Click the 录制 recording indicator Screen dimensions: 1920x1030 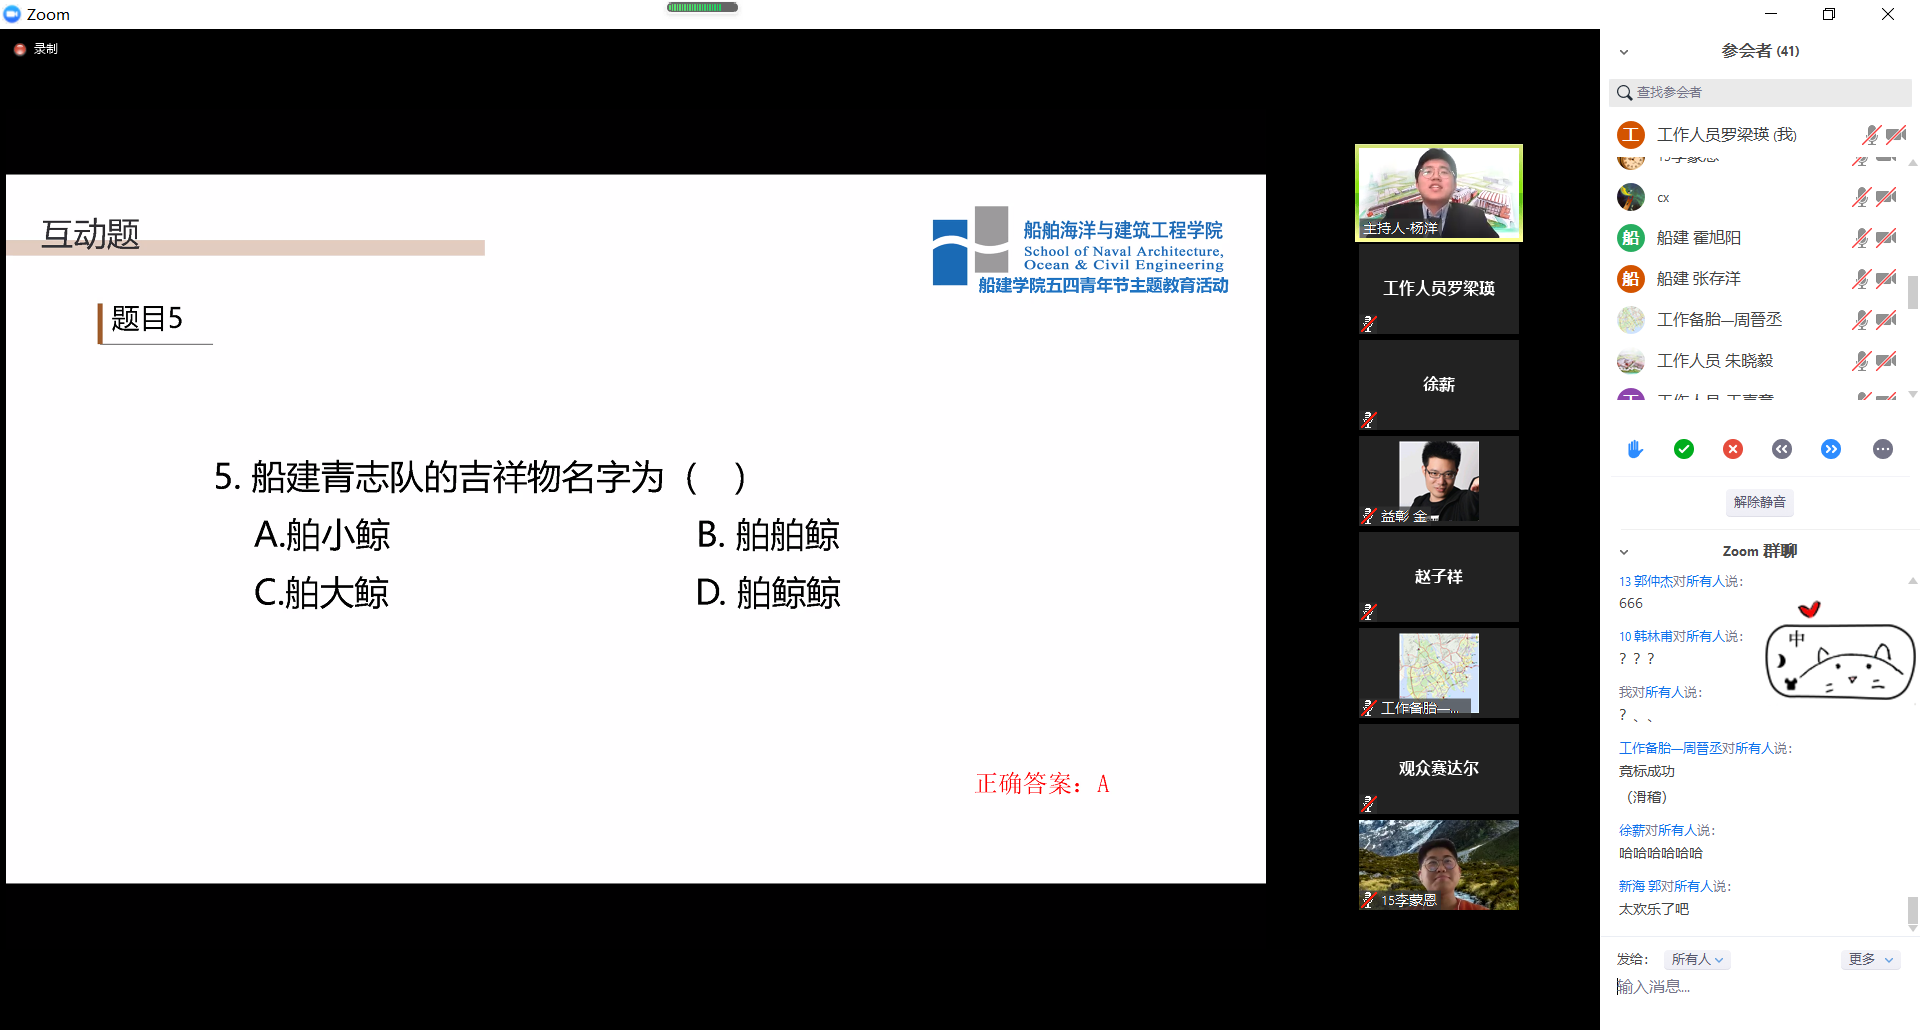[37, 47]
